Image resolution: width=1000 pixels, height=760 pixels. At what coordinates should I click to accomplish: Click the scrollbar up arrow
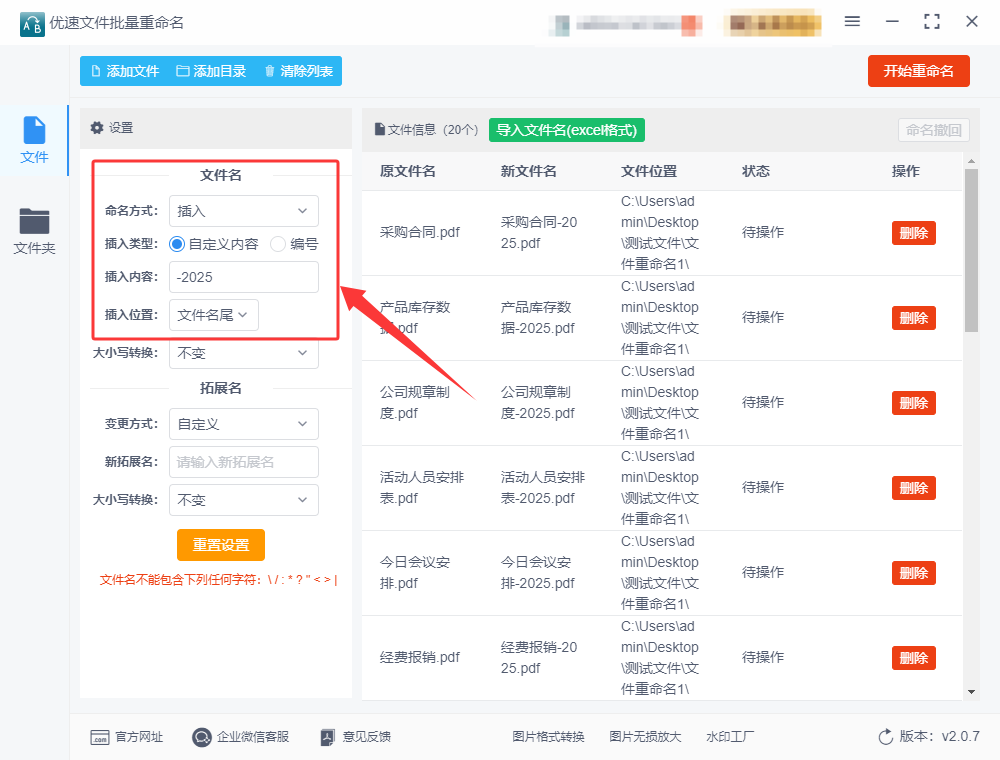point(971,161)
